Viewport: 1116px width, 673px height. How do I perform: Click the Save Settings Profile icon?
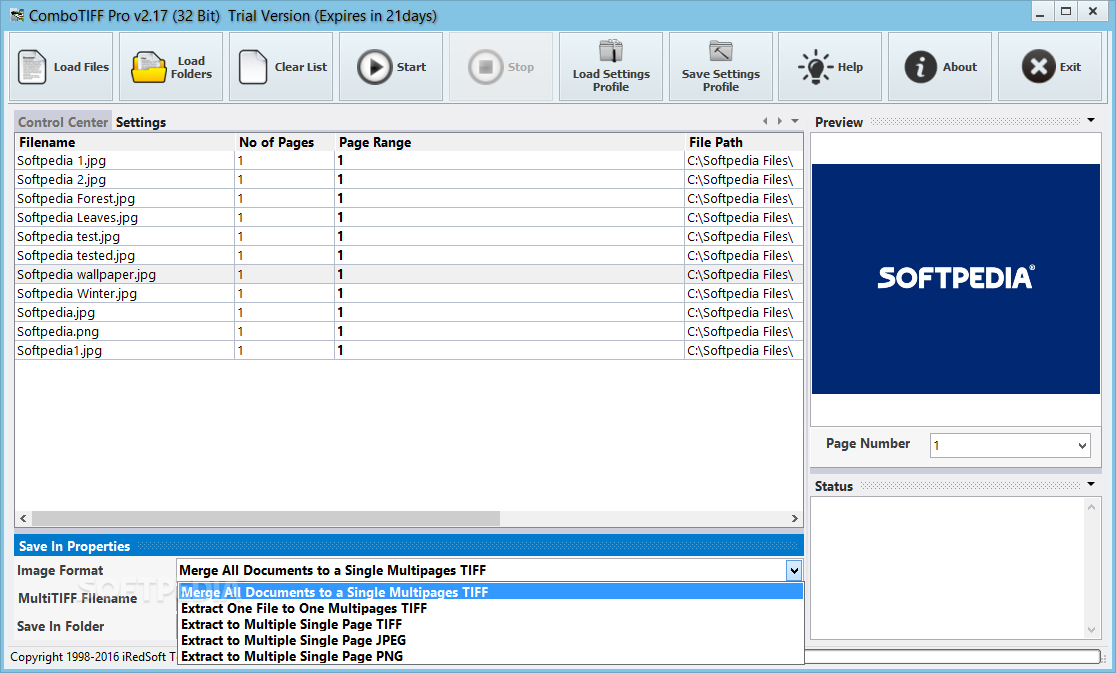[720, 52]
